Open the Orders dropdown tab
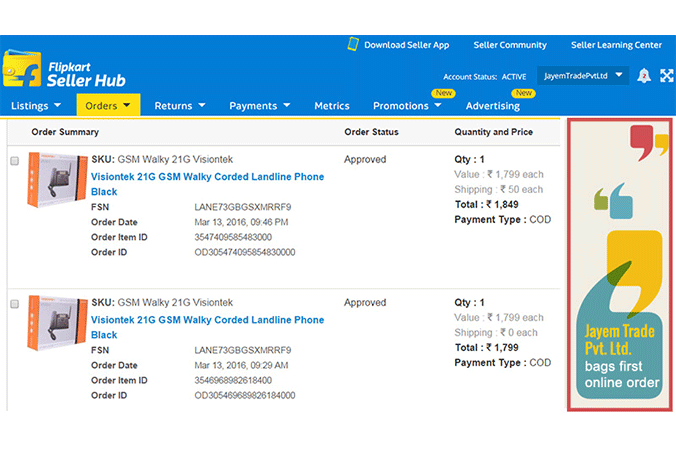 tap(108, 105)
